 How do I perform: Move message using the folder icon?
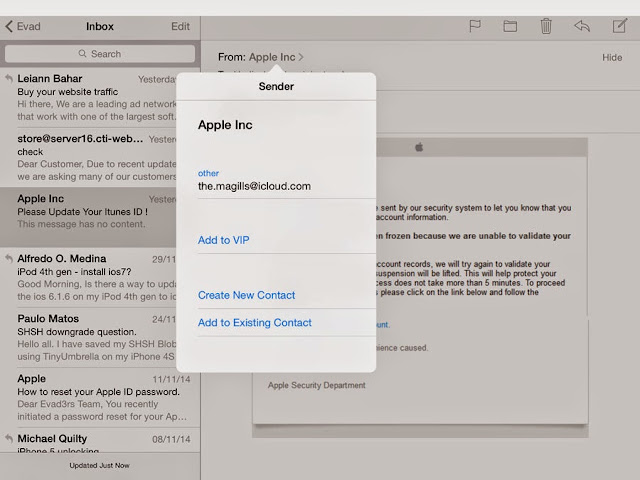[510, 27]
